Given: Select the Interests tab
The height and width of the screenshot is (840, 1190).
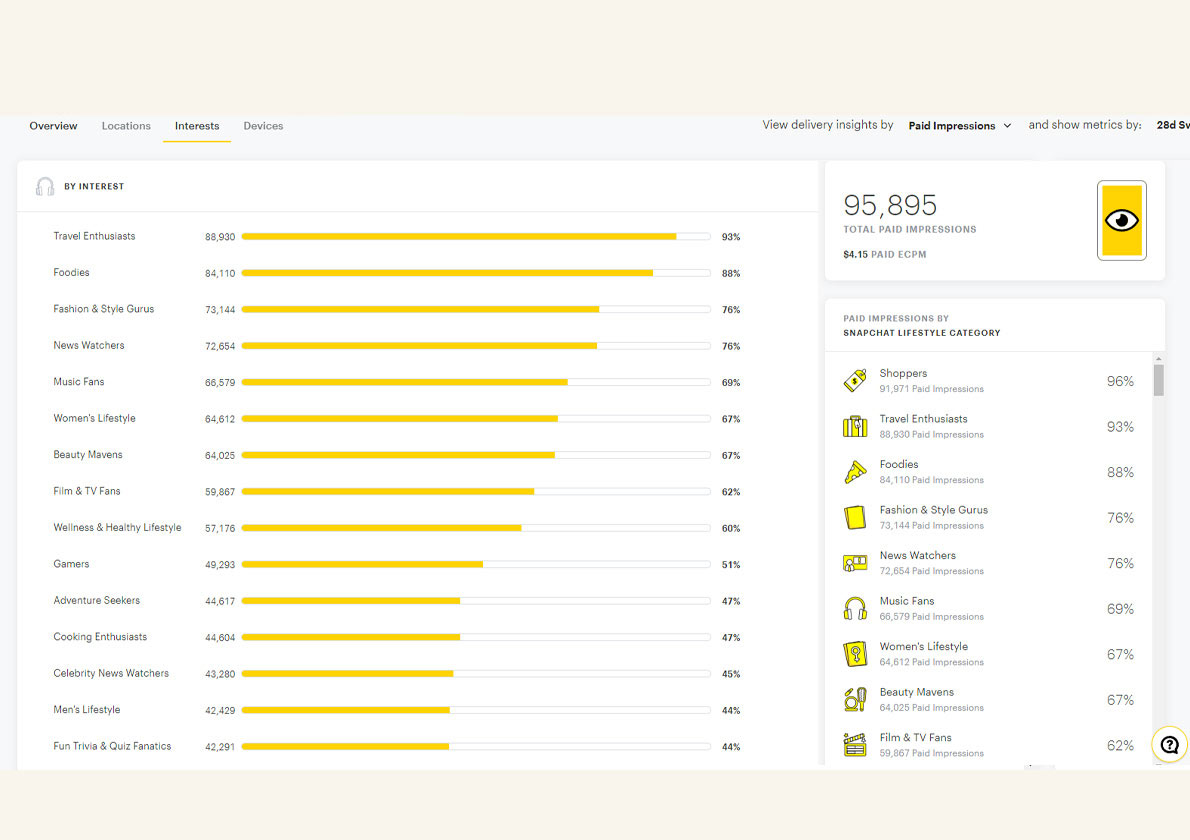Looking at the screenshot, I should coord(197,126).
